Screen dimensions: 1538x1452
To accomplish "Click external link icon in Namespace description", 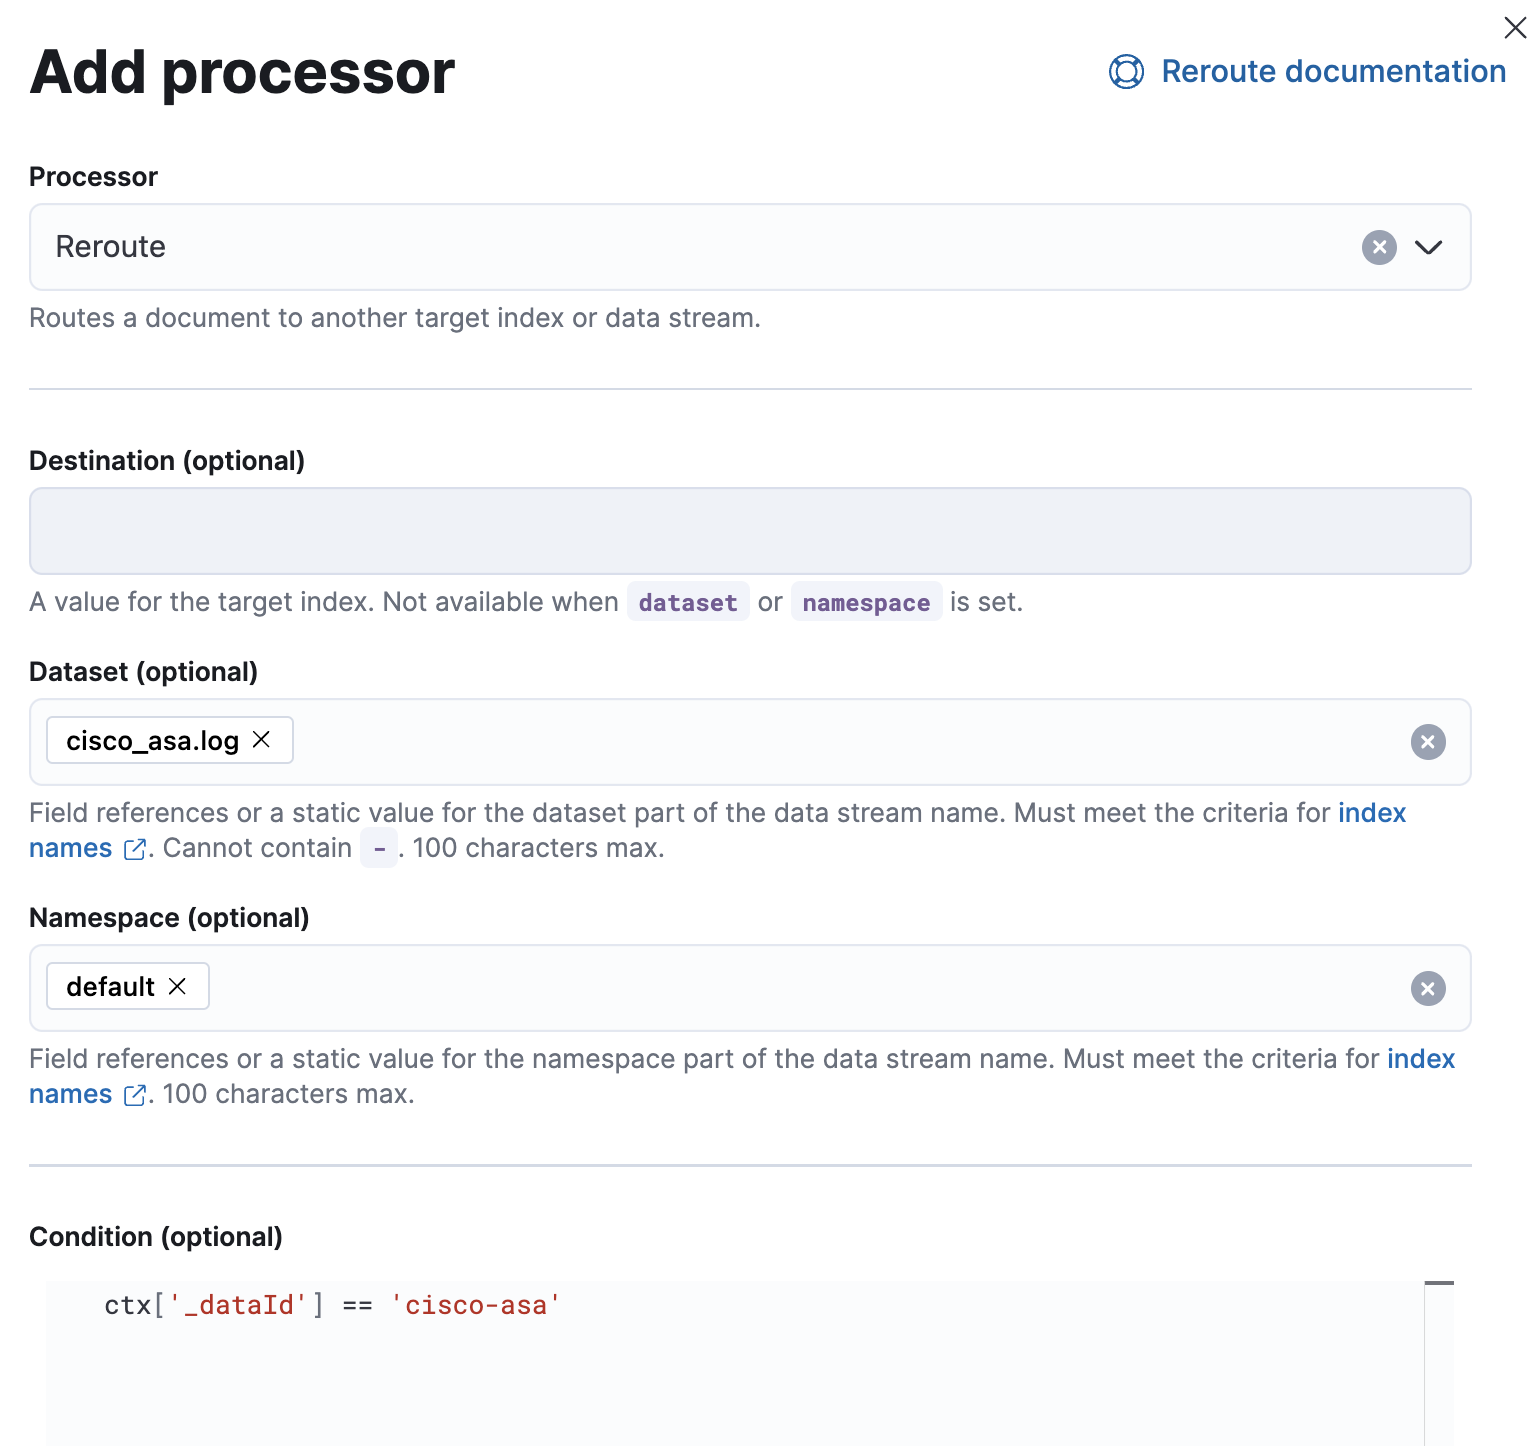I will 134,1095.
